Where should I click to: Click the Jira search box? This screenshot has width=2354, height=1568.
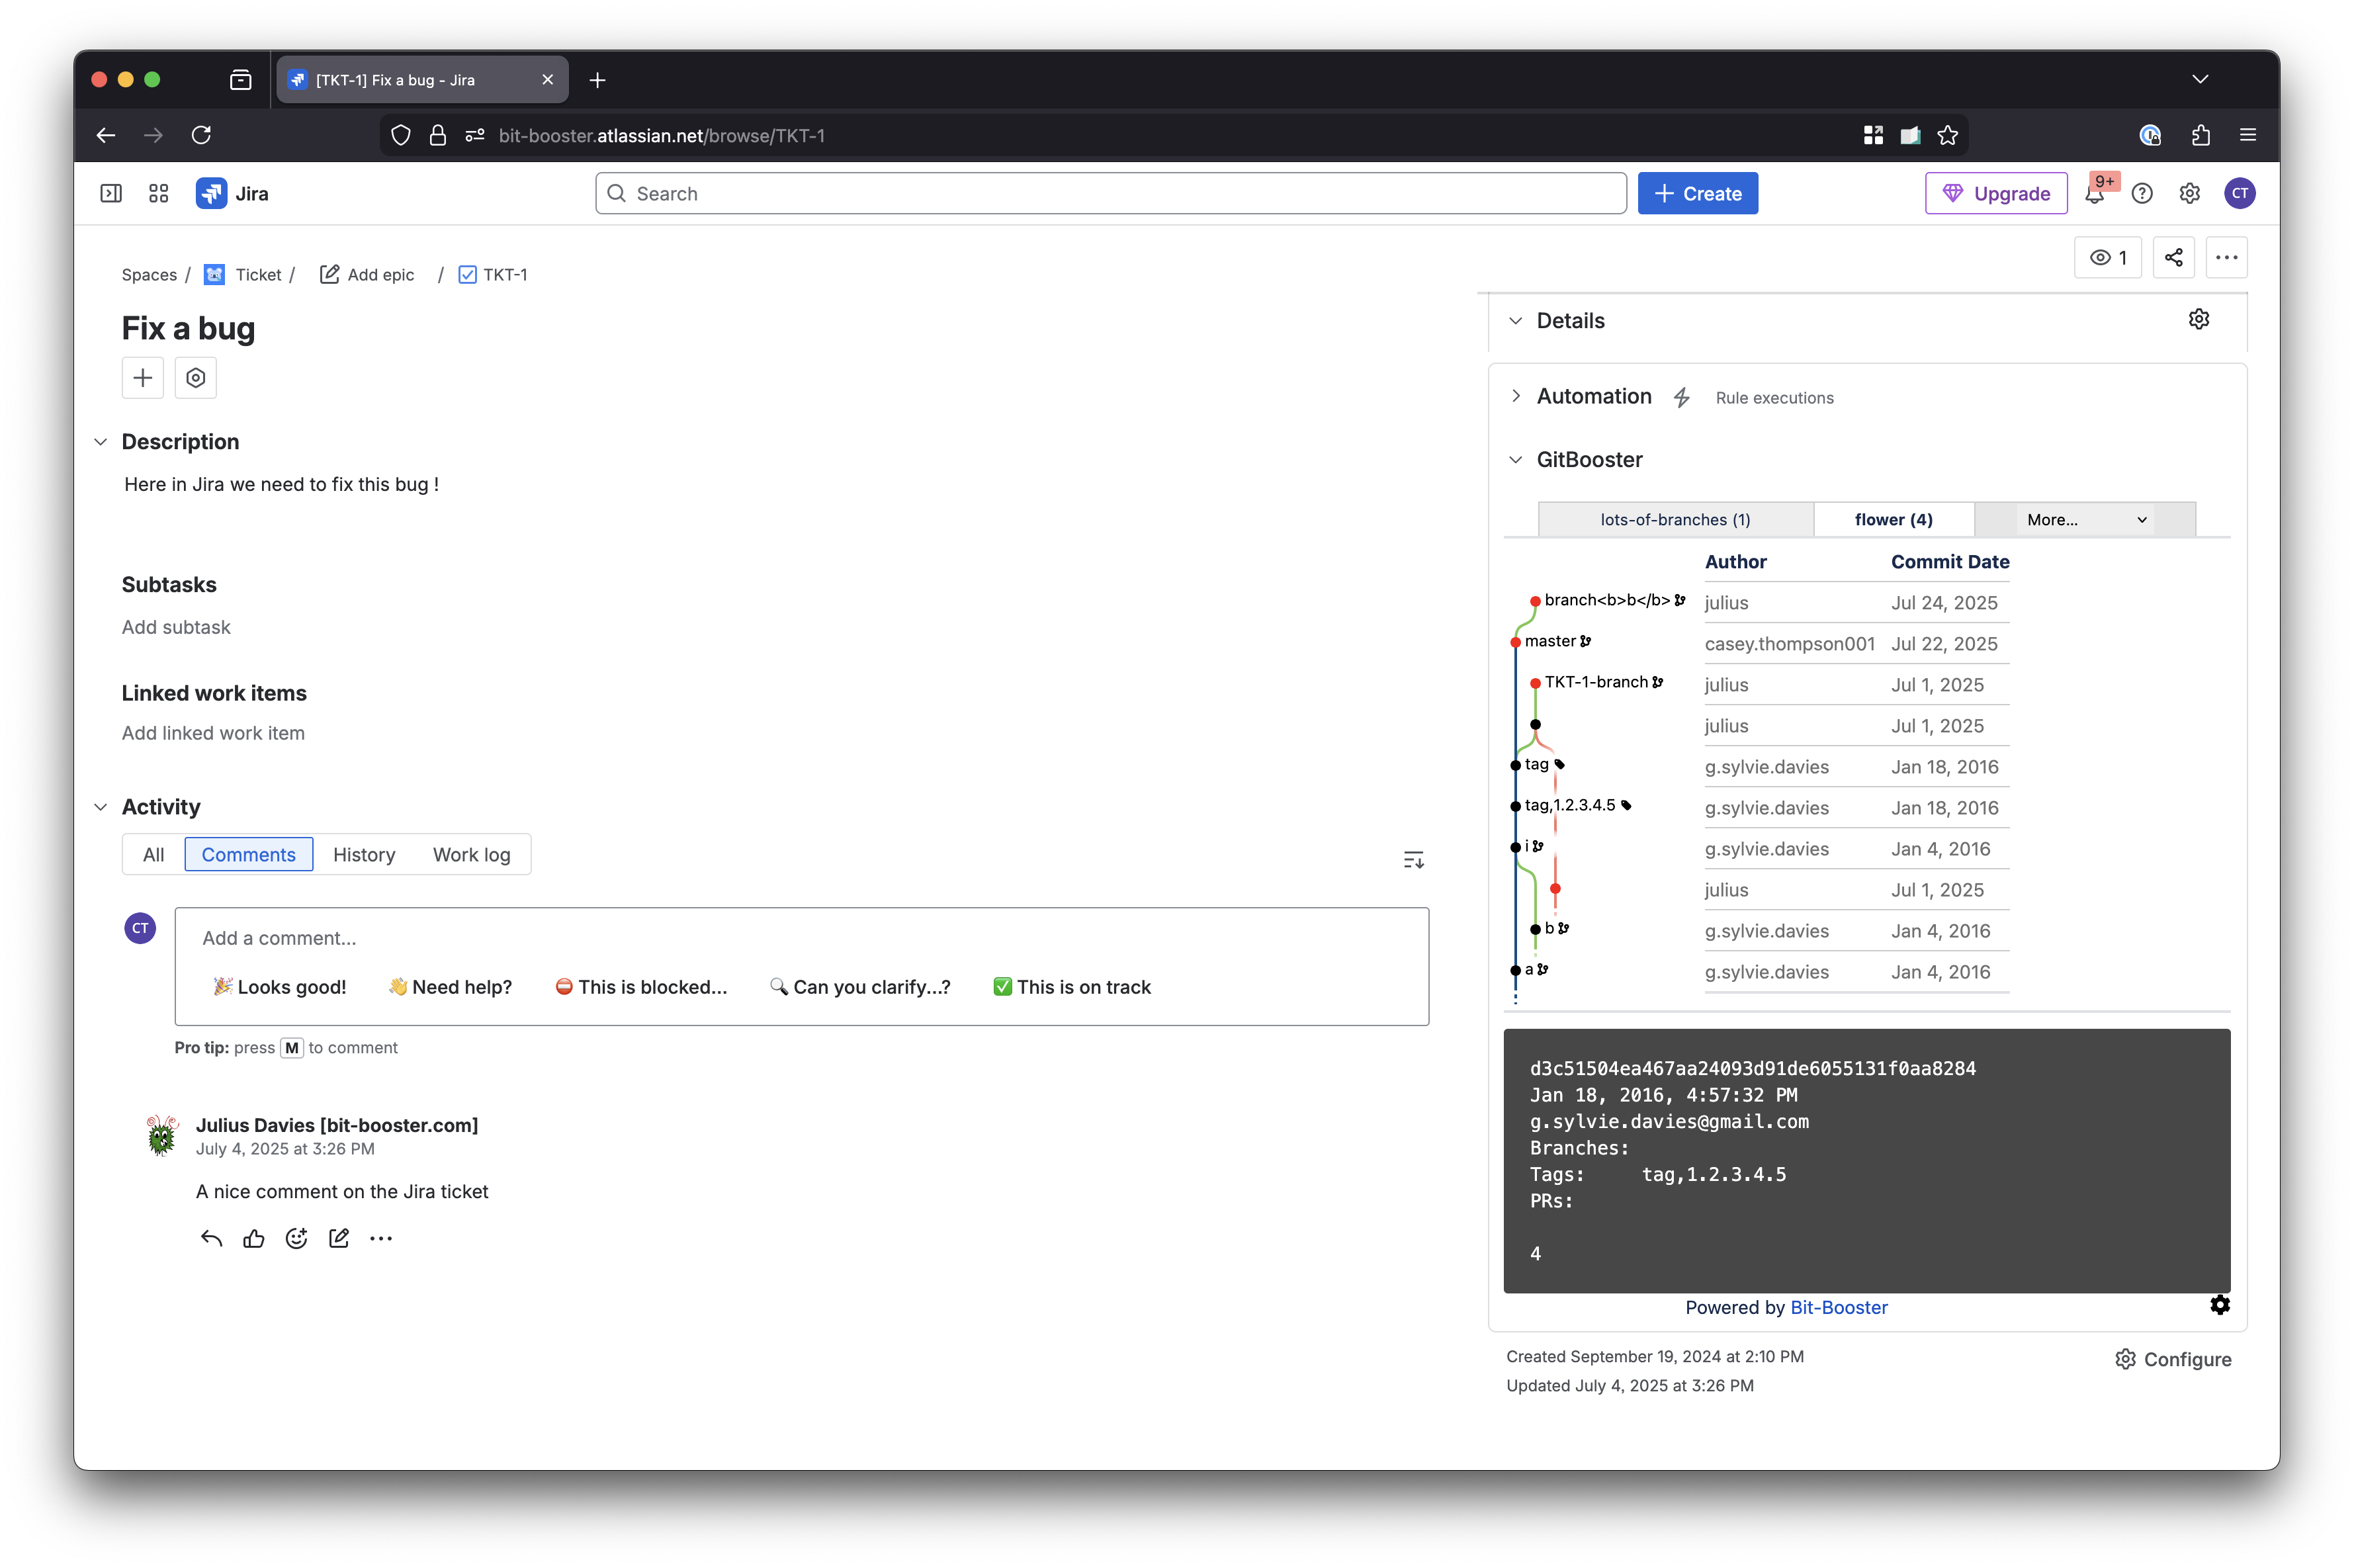click(x=1110, y=193)
